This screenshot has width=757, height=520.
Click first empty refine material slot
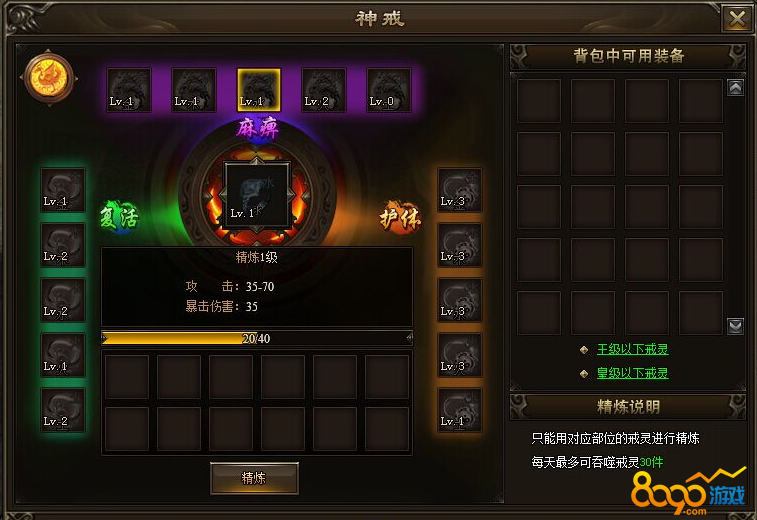click(x=126, y=377)
